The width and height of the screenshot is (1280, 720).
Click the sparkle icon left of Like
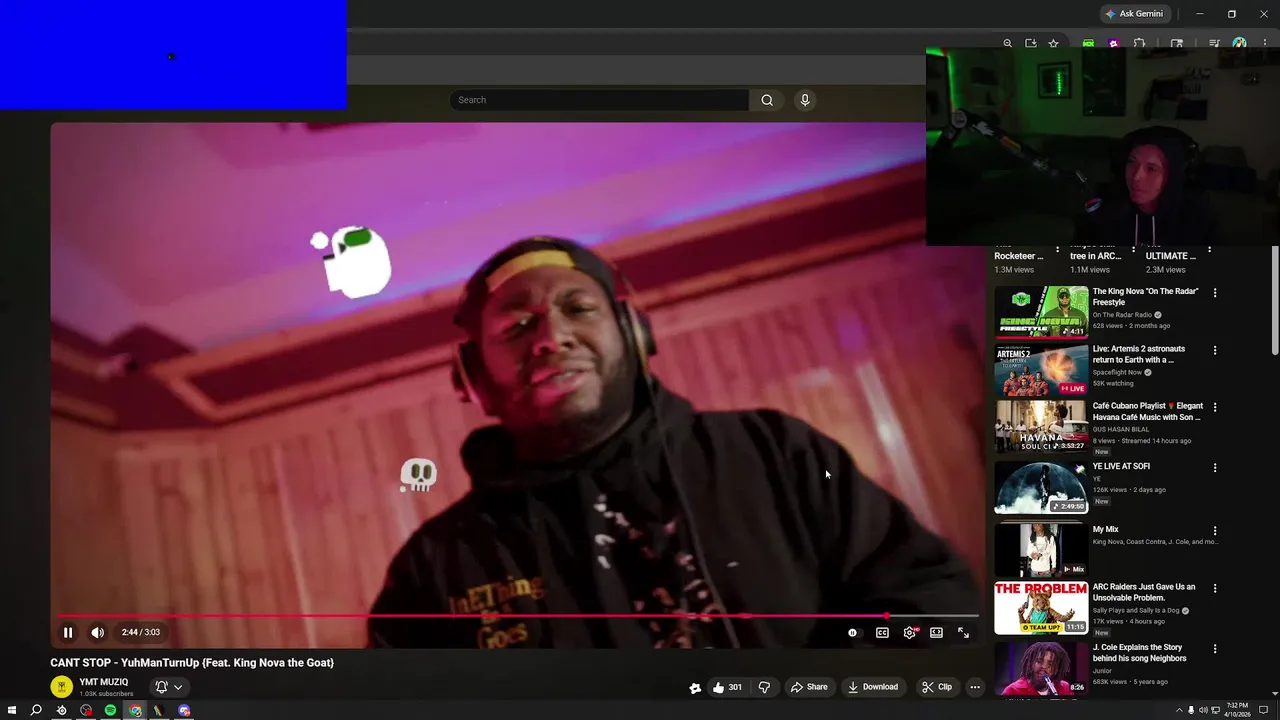coord(695,687)
